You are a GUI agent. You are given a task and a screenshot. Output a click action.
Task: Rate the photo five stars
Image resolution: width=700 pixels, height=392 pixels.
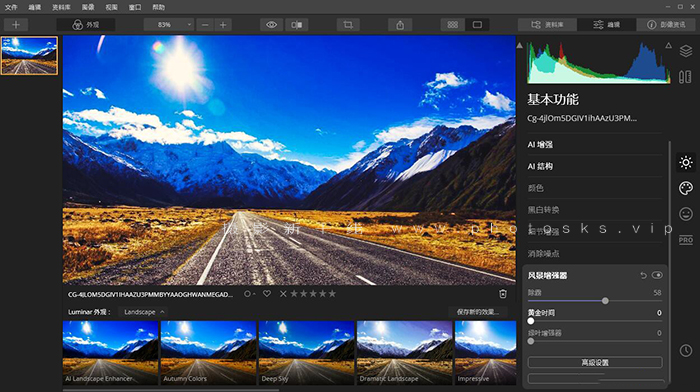[332, 294]
